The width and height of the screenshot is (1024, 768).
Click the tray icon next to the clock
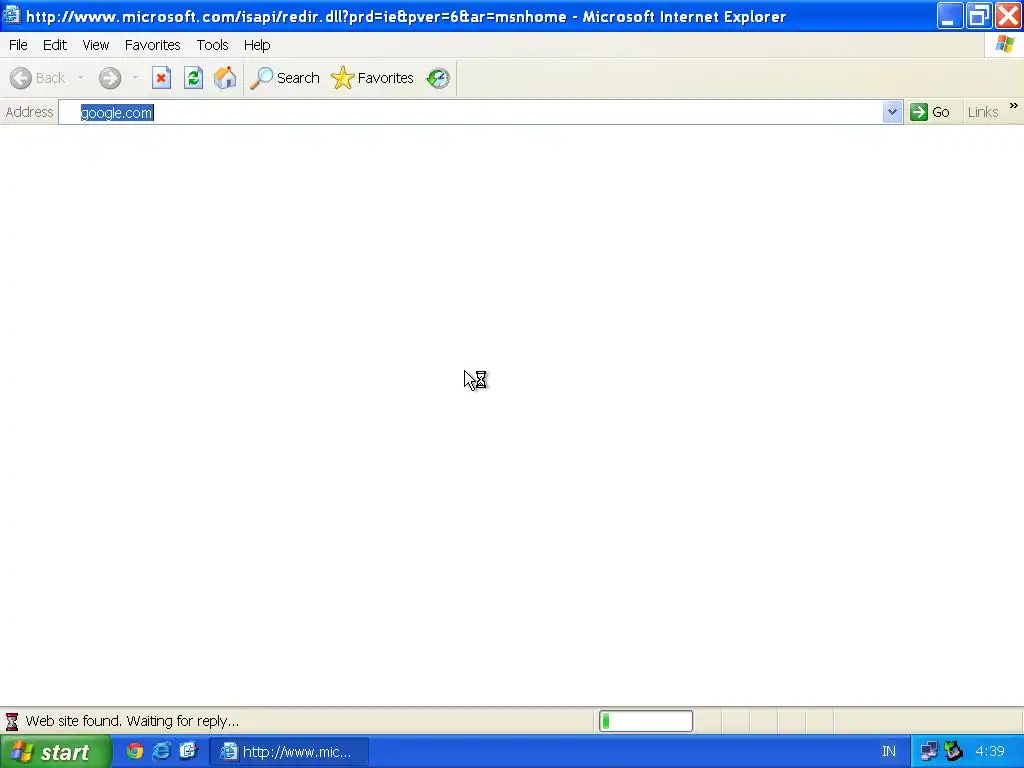[953, 751]
